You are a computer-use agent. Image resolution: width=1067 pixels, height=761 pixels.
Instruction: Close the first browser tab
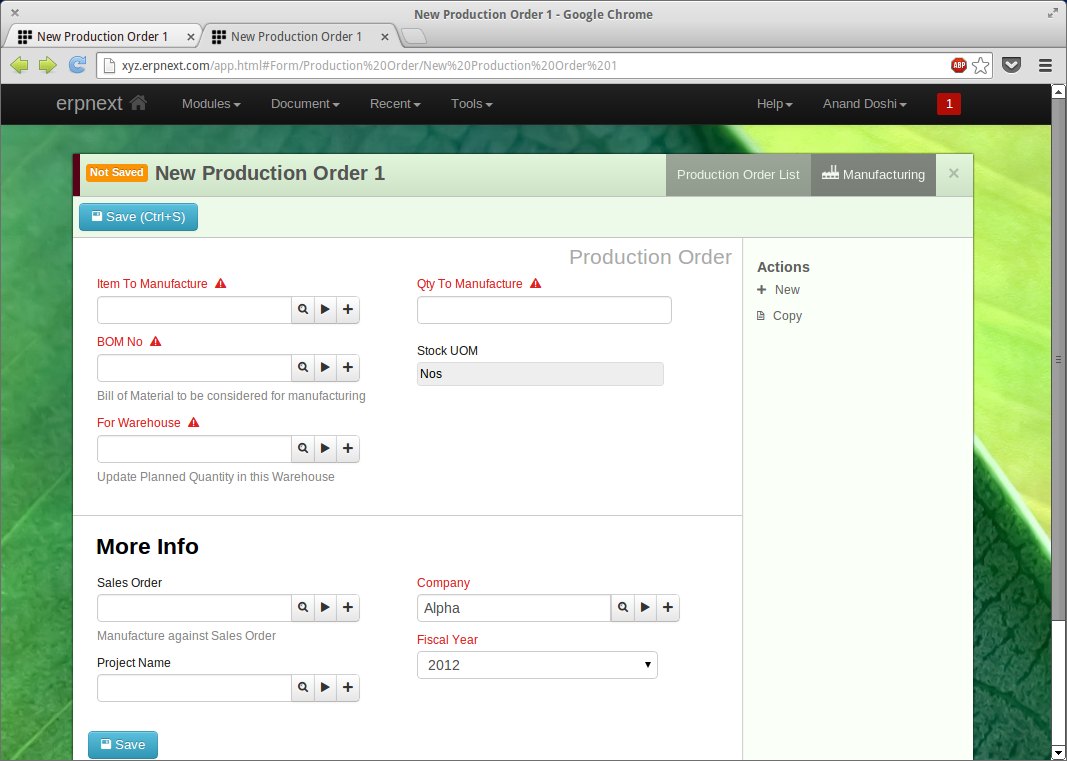coord(191,37)
